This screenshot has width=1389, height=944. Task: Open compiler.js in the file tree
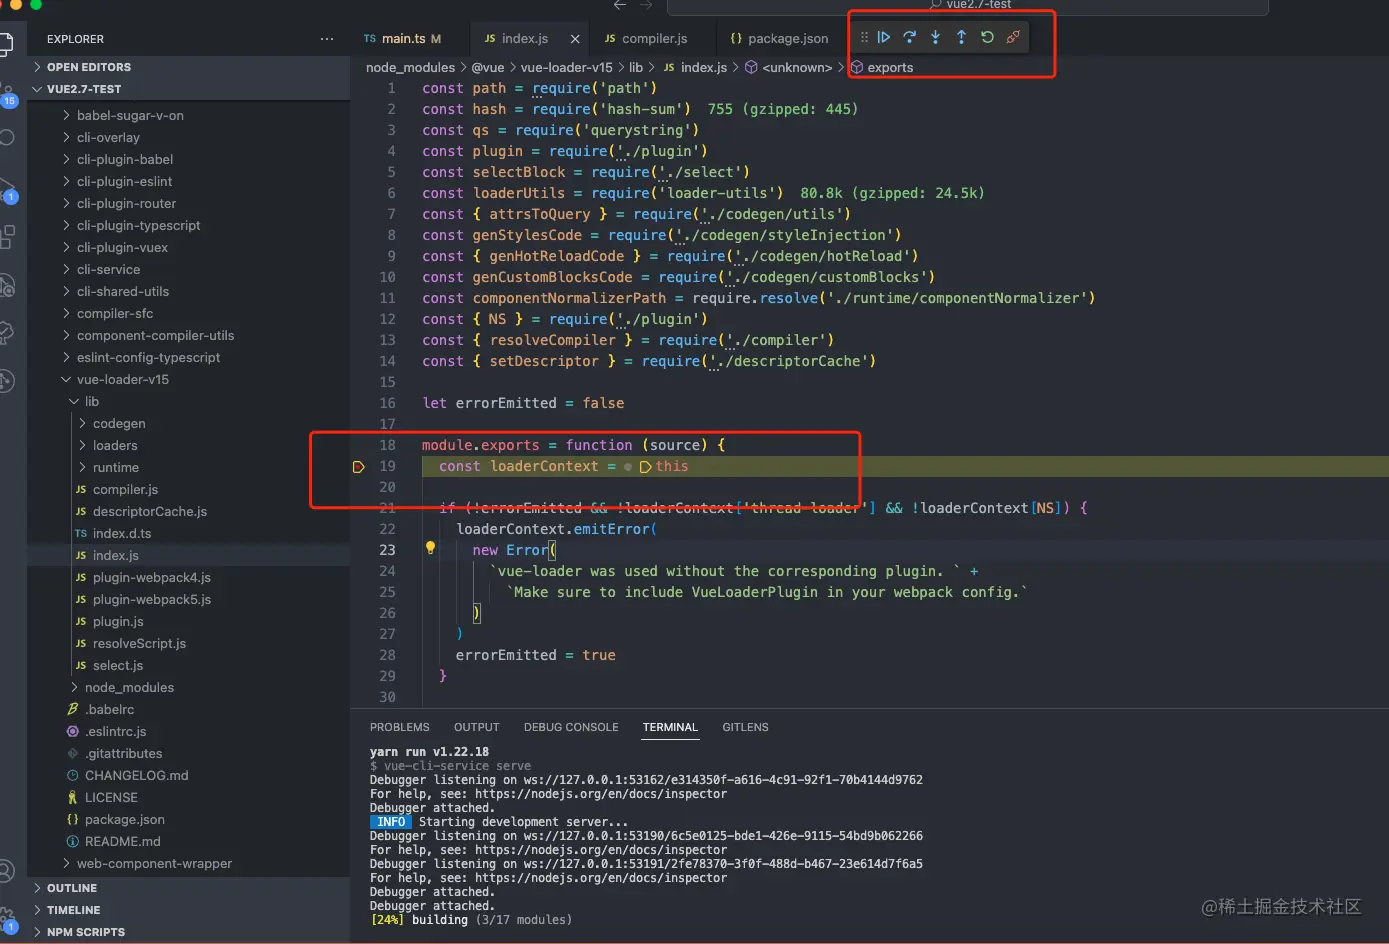[188, 490]
